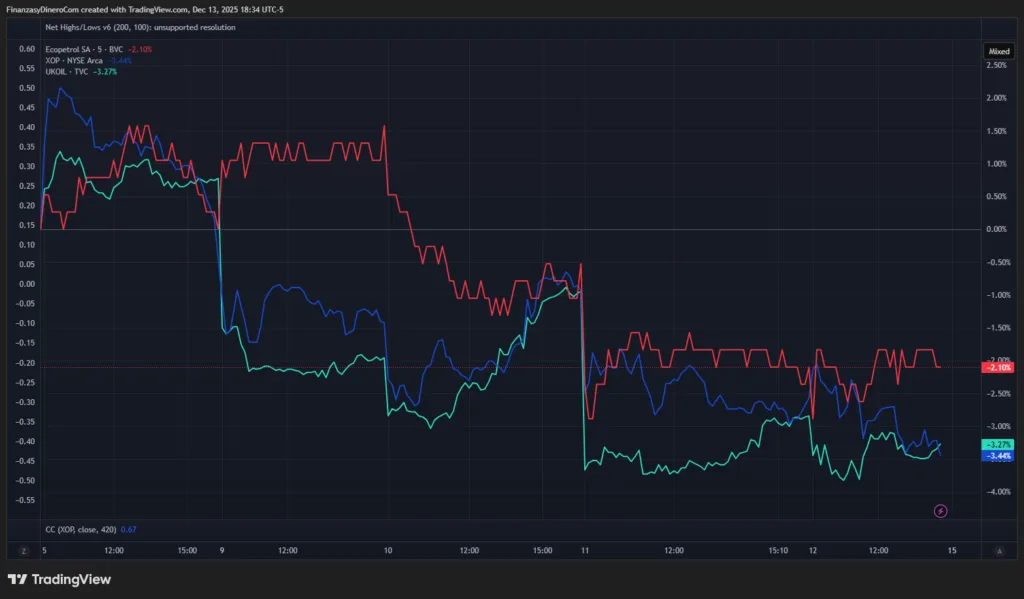
Task: Select the Ecopetrol SA BVC legend entry
Action: tap(85, 49)
